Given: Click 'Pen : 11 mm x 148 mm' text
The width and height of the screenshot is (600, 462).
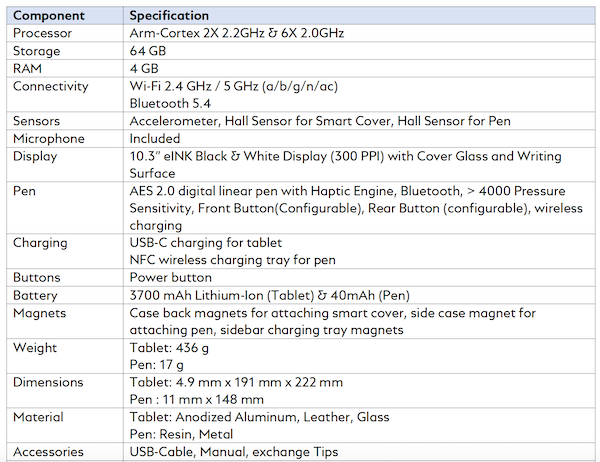Looking at the screenshot, I should click(197, 399).
